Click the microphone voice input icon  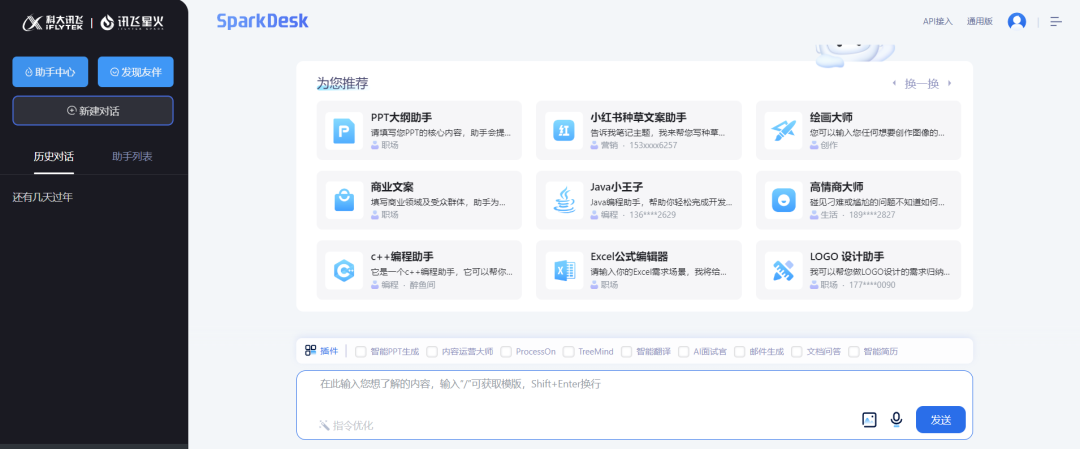coord(896,419)
